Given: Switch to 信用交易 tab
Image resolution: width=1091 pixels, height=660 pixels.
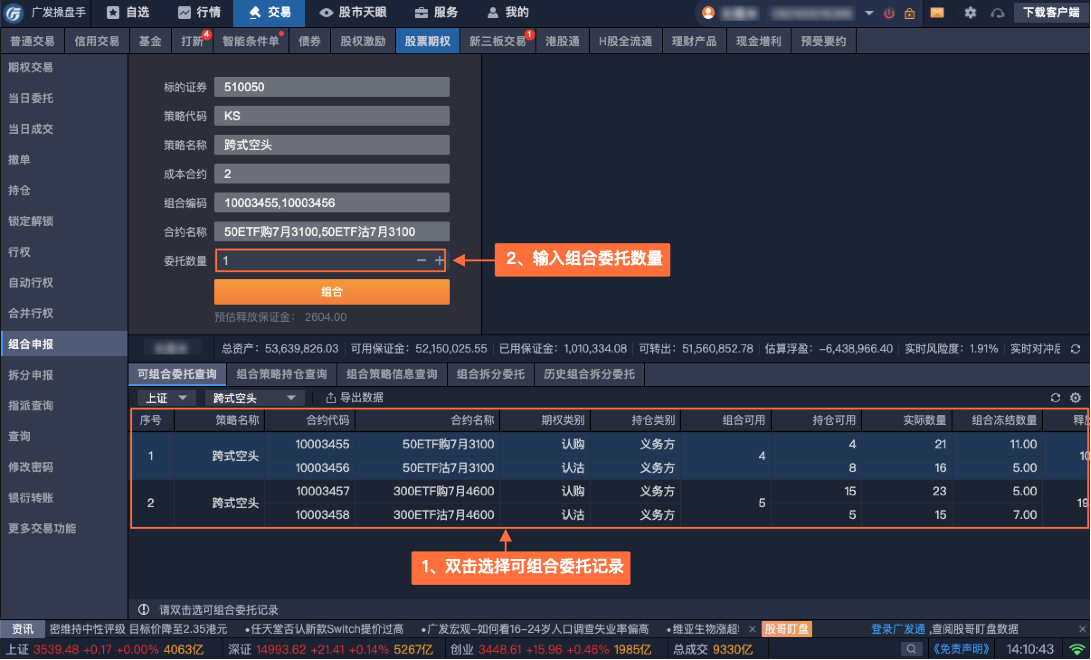Looking at the screenshot, I should [x=97, y=41].
